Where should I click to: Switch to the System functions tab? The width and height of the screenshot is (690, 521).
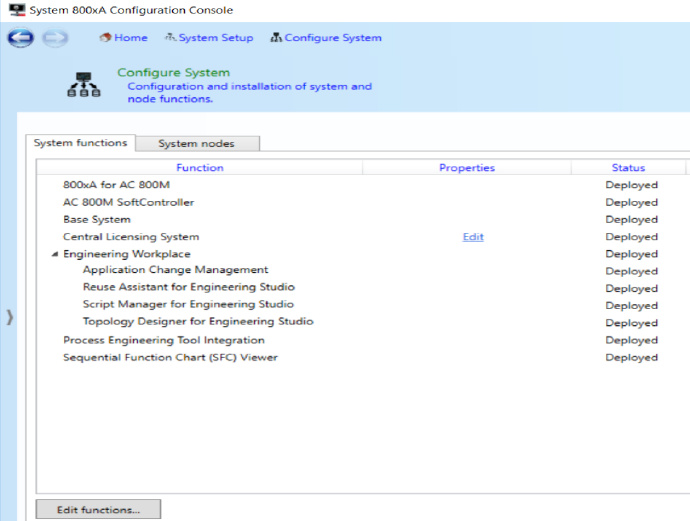(81, 143)
